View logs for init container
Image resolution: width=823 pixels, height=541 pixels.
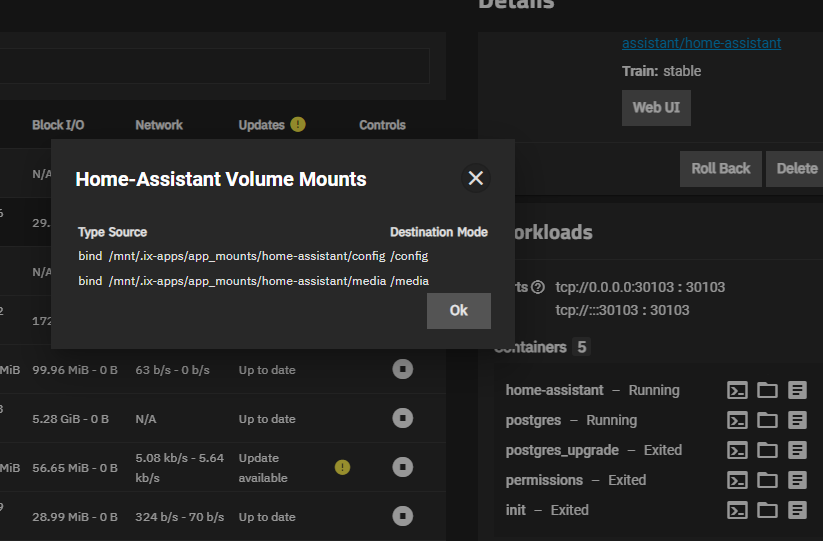797,510
